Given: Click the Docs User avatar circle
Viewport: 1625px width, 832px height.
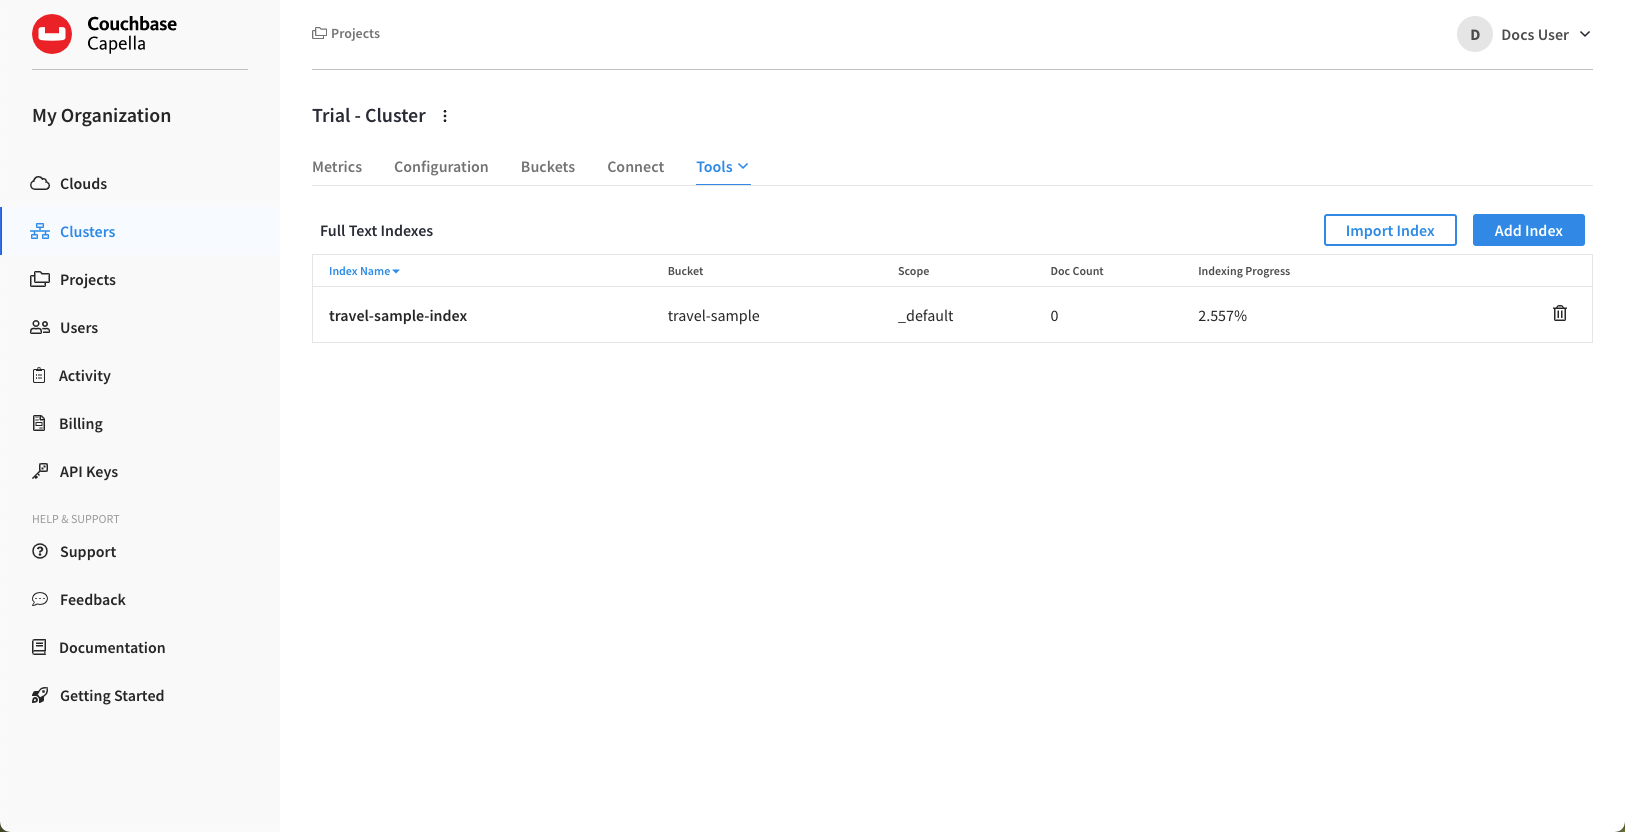Looking at the screenshot, I should [1475, 34].
